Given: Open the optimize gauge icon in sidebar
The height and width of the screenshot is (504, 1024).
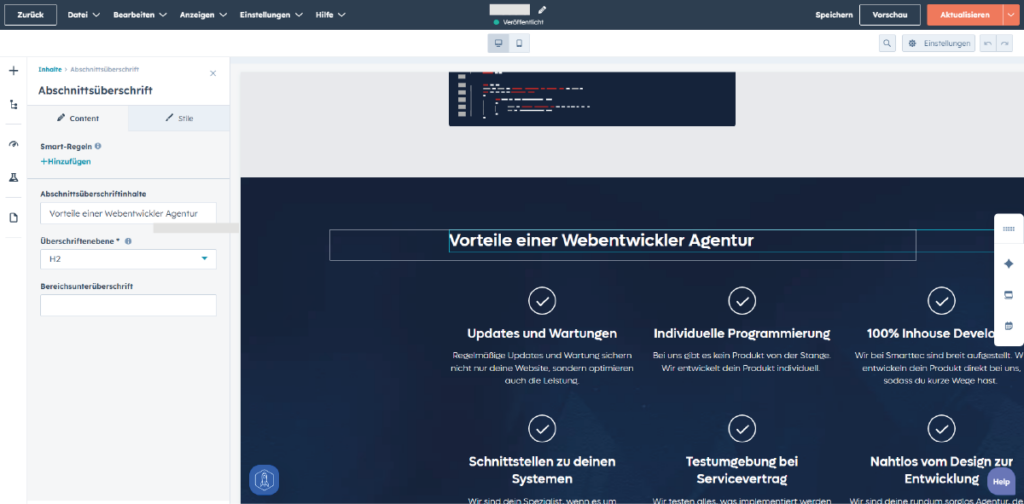Looking at the screenshot, I should (14, 144).
